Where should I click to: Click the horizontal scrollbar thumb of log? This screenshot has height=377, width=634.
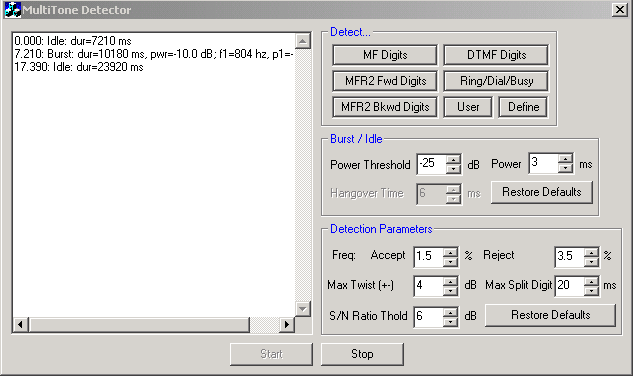pos(139,324)
